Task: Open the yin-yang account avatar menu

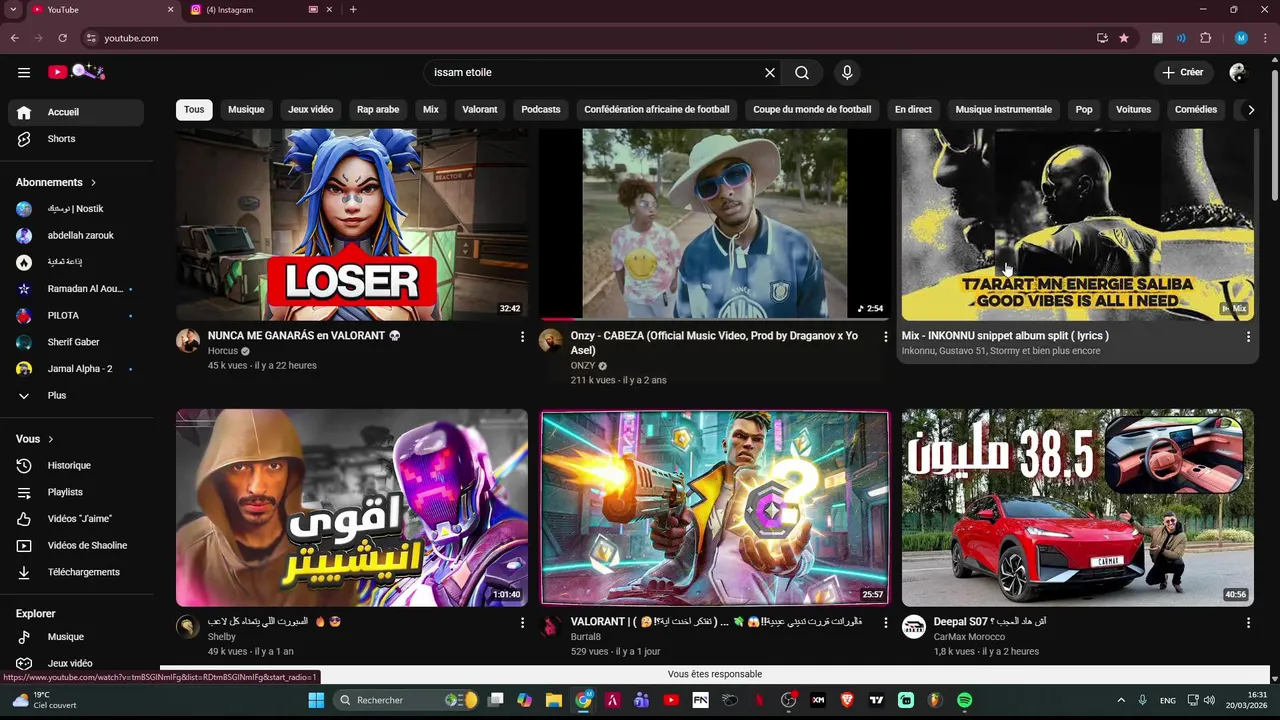Action: [1238, 72]
